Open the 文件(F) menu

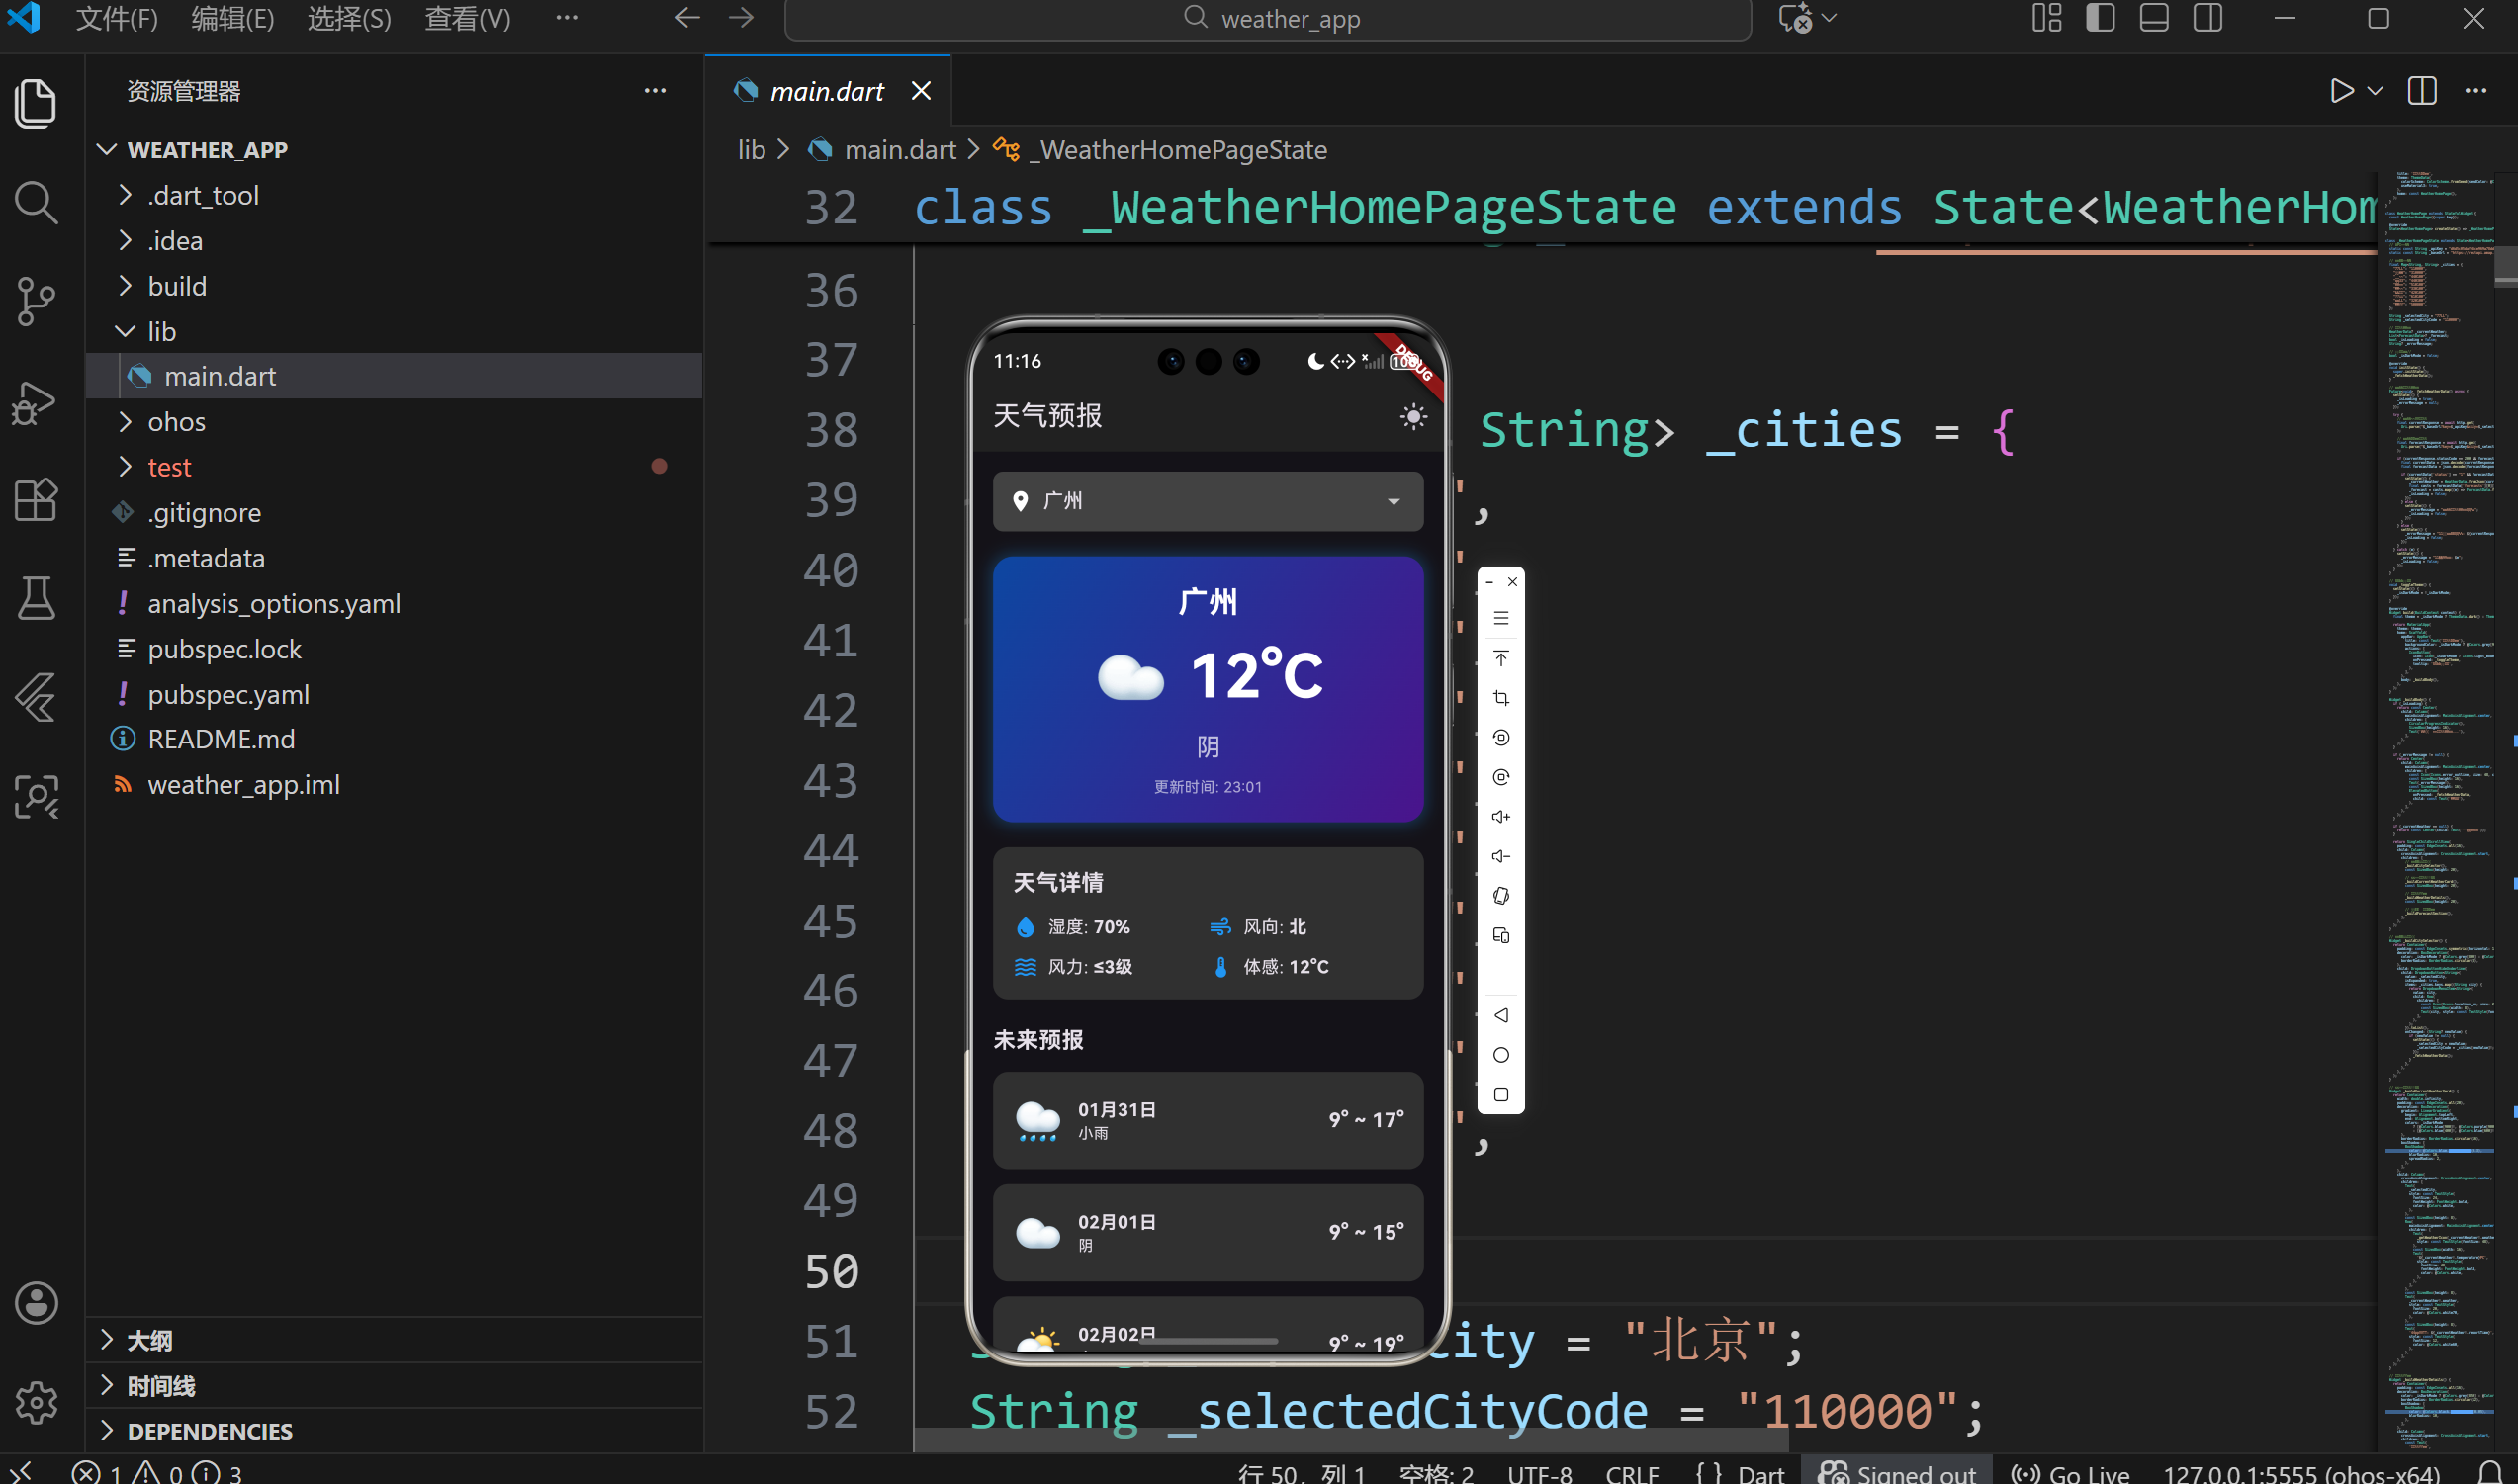click(x=116, y=18)
